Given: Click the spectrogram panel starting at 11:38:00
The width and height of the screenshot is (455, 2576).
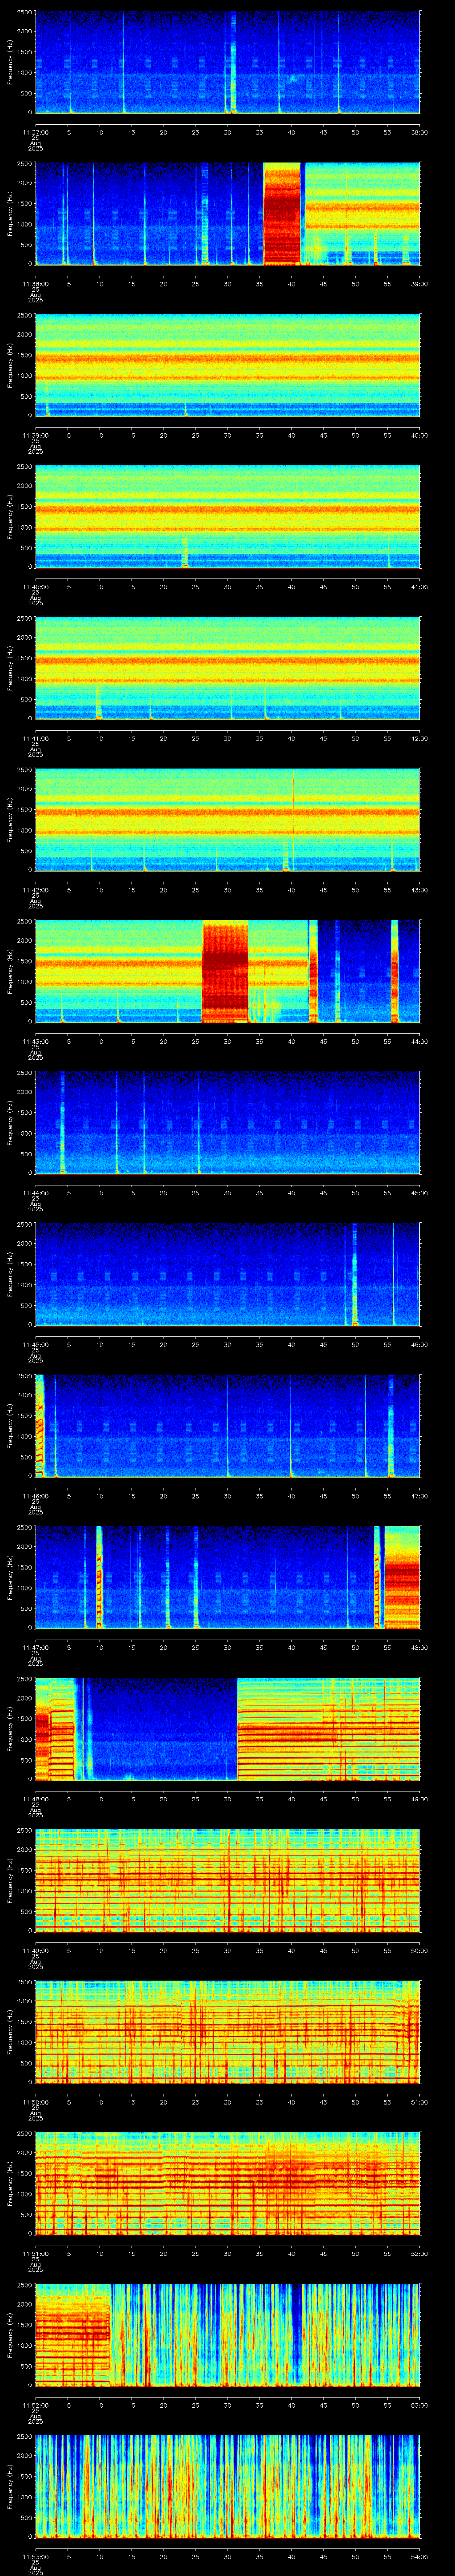Looking at the screenshot, I should coord(227,213).
